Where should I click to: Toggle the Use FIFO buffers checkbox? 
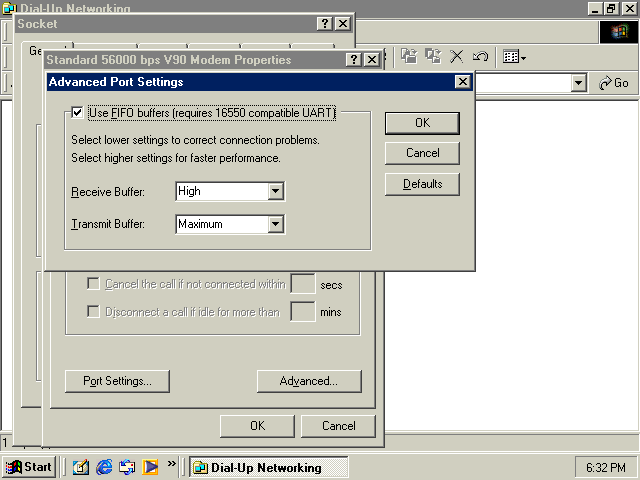(77, 112)
